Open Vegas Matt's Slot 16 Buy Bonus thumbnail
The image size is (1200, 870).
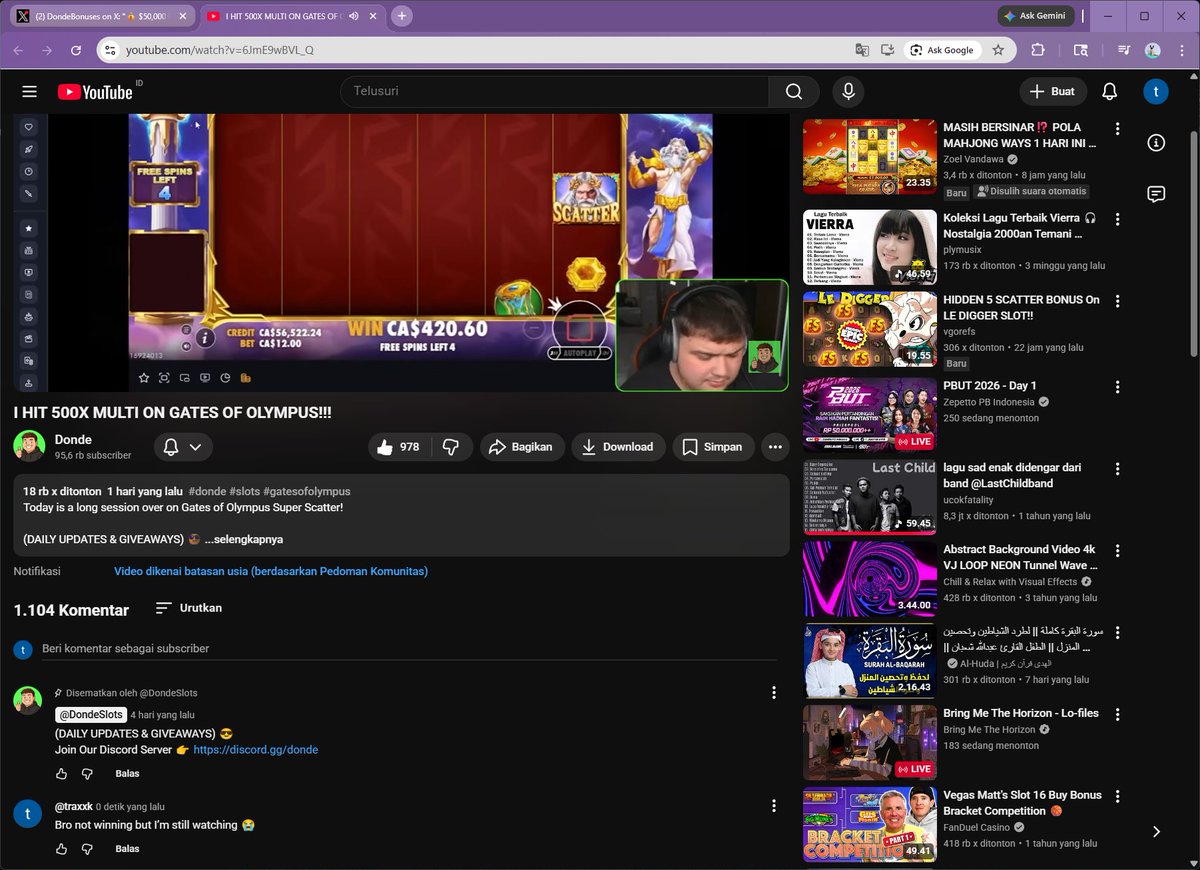[870, 825]
